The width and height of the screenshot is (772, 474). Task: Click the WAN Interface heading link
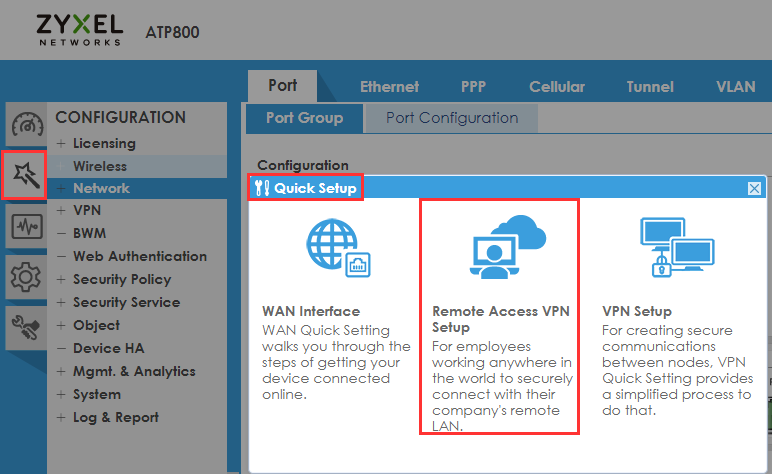coord(310,311)
